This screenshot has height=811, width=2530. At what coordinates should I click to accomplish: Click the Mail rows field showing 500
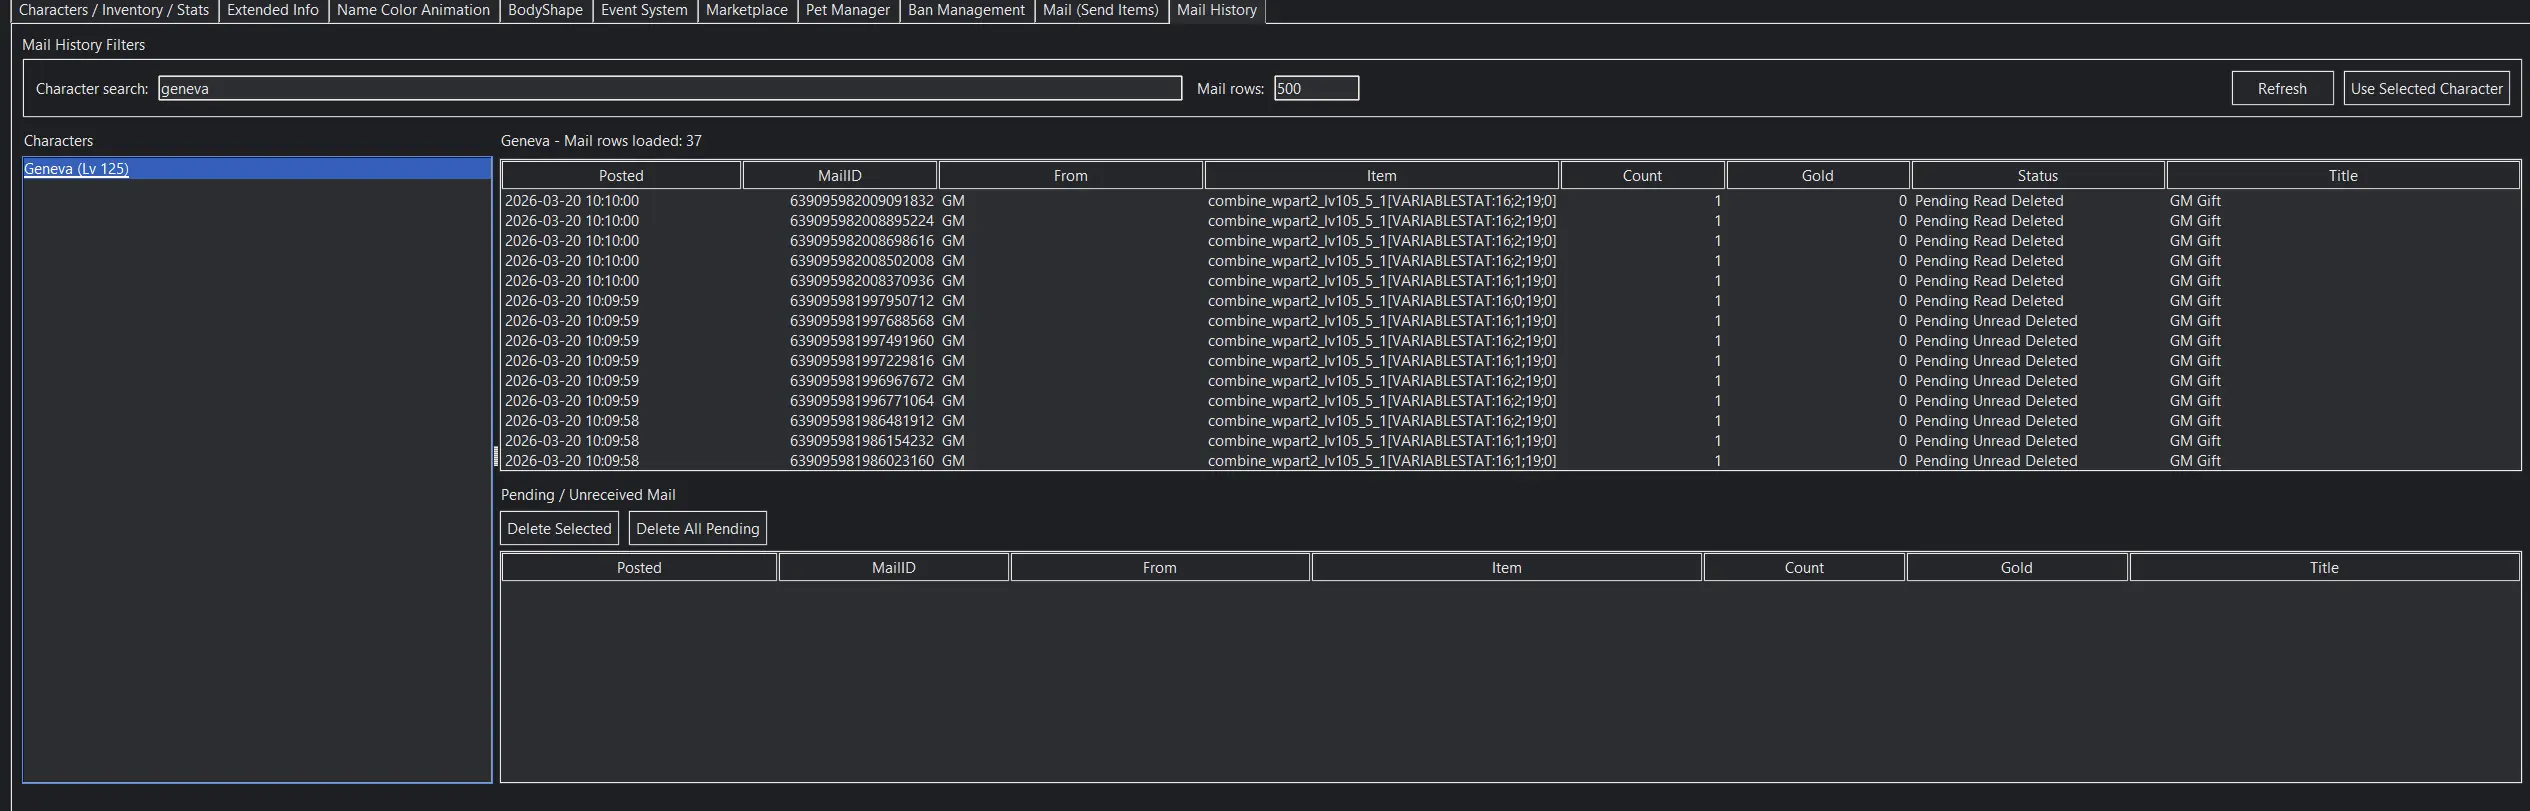pos(1316,88)
